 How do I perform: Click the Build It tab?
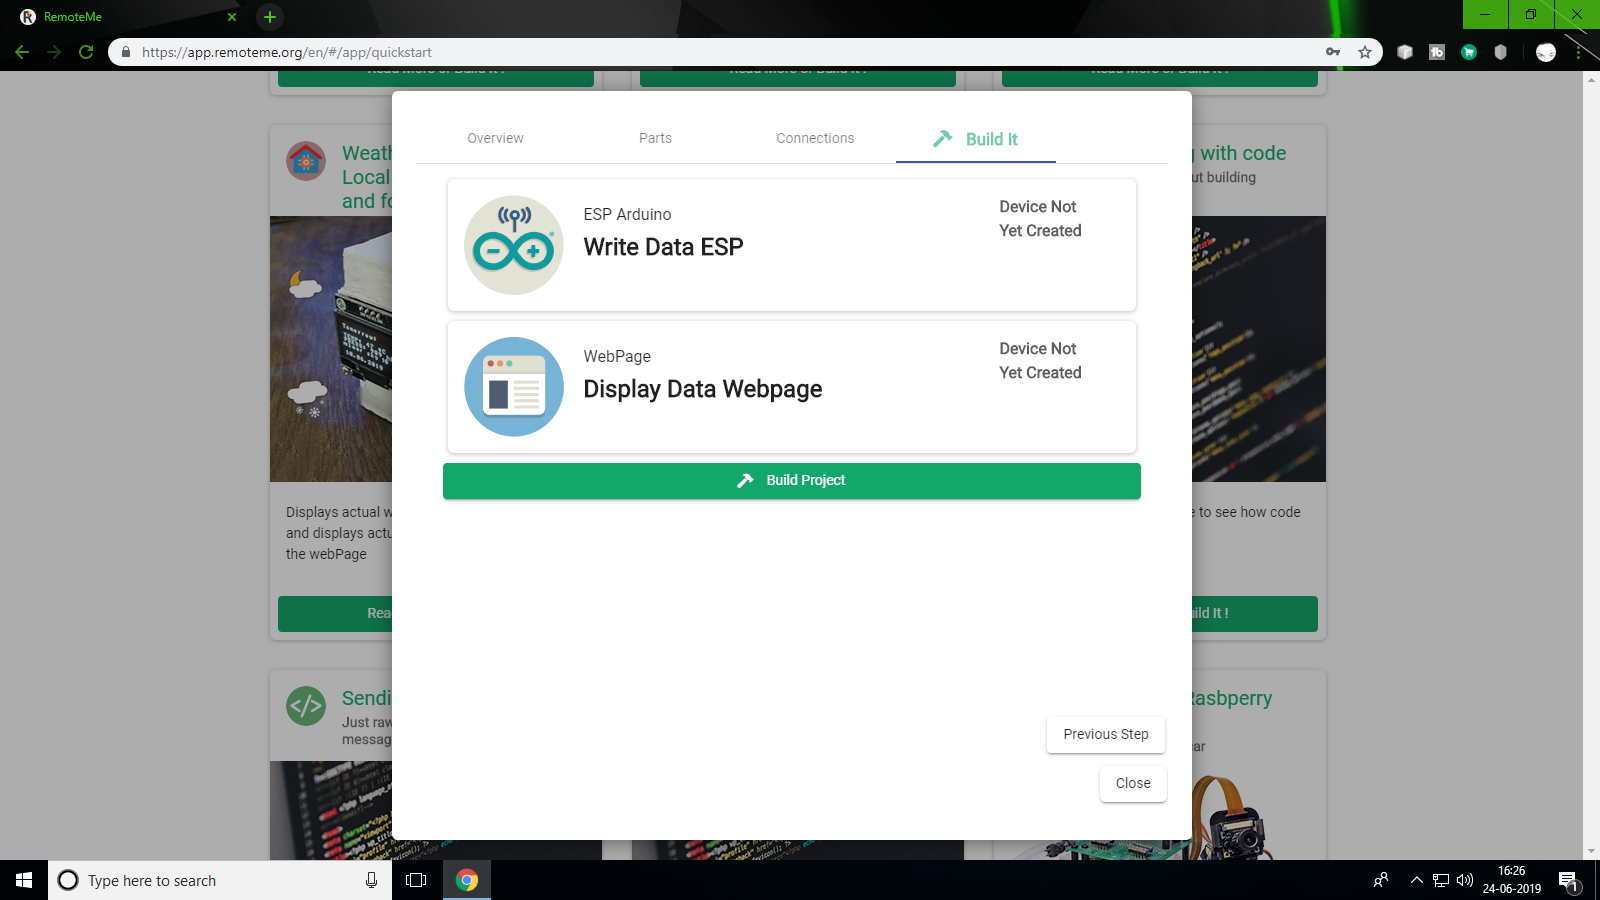coord(976,139)
